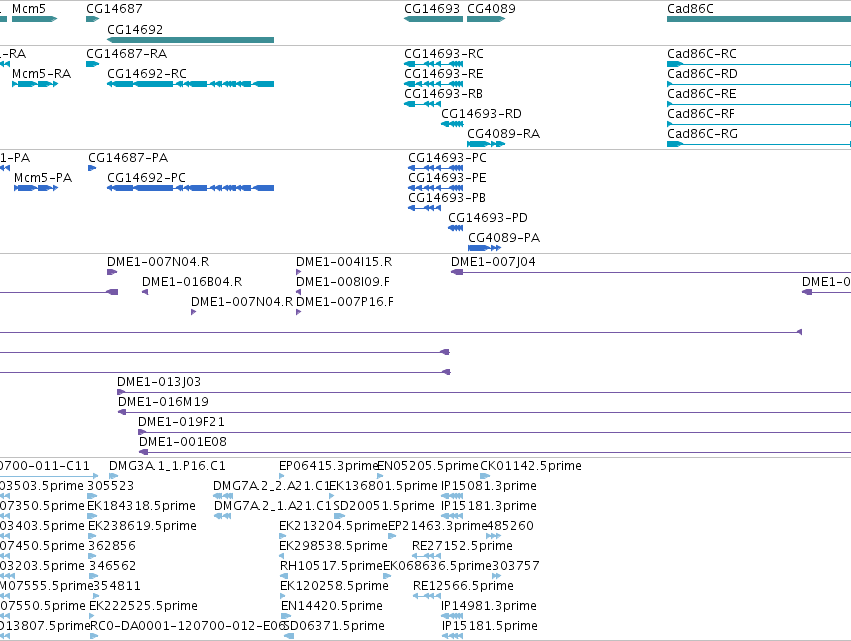Select EST 346562
This screenshot has height=641, width=851.
pos(94,576)
